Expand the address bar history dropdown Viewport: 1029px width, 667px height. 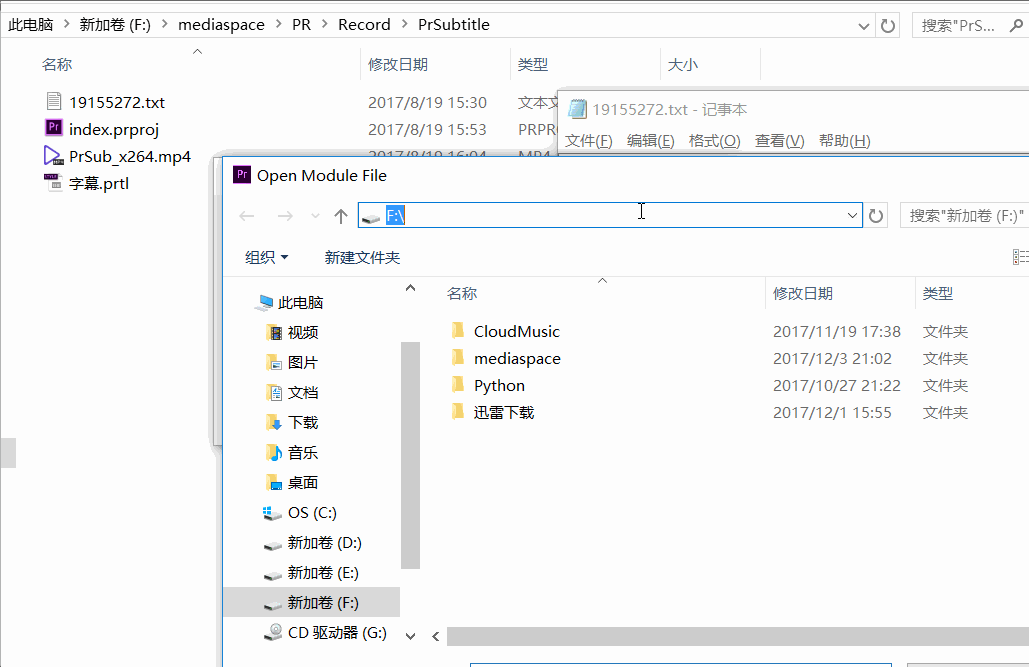tap(851, 215)
